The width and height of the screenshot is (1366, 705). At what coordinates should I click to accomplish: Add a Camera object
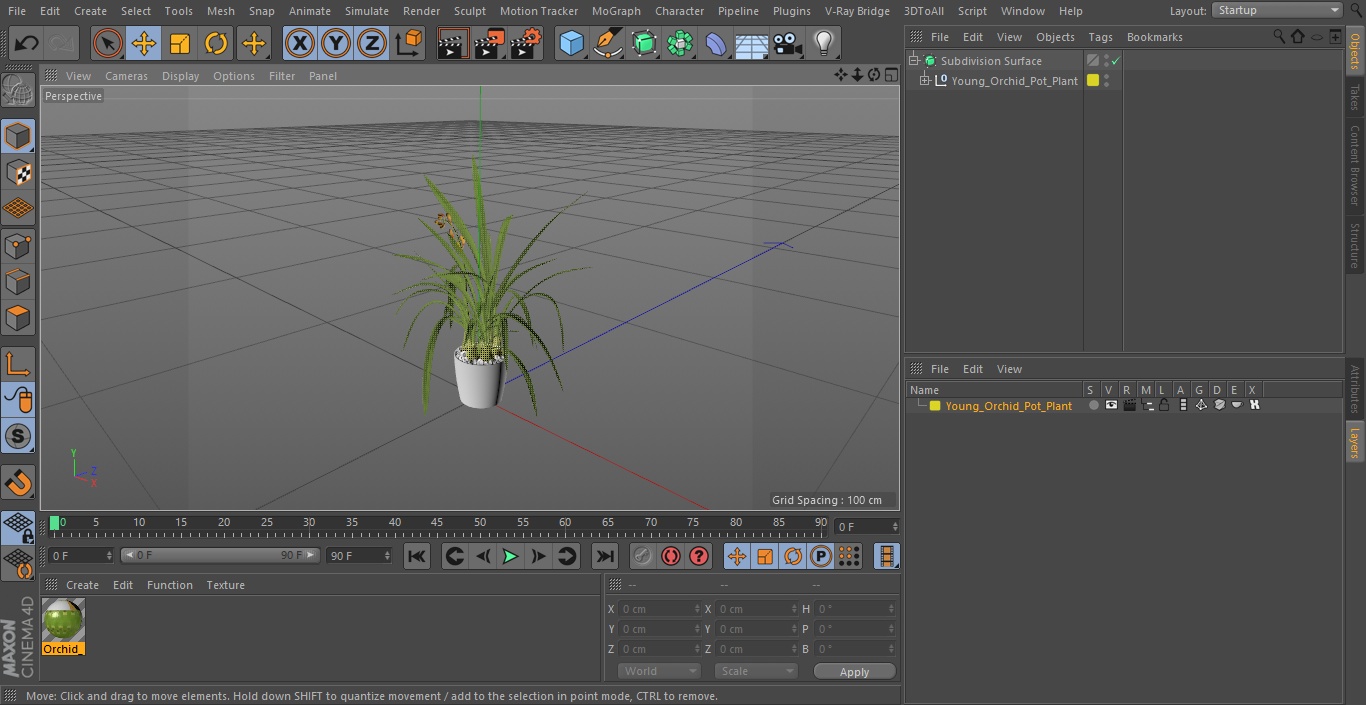(x=787, y=43)
